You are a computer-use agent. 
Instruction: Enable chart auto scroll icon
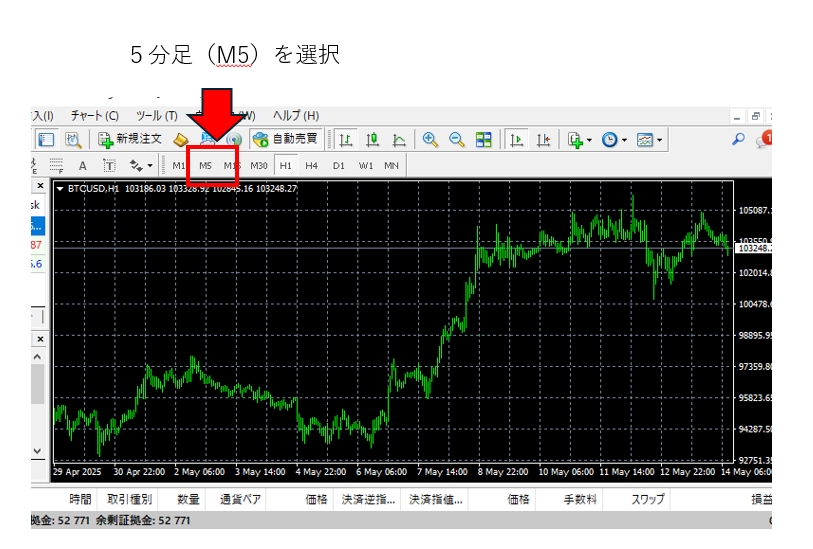pos(518,140)
